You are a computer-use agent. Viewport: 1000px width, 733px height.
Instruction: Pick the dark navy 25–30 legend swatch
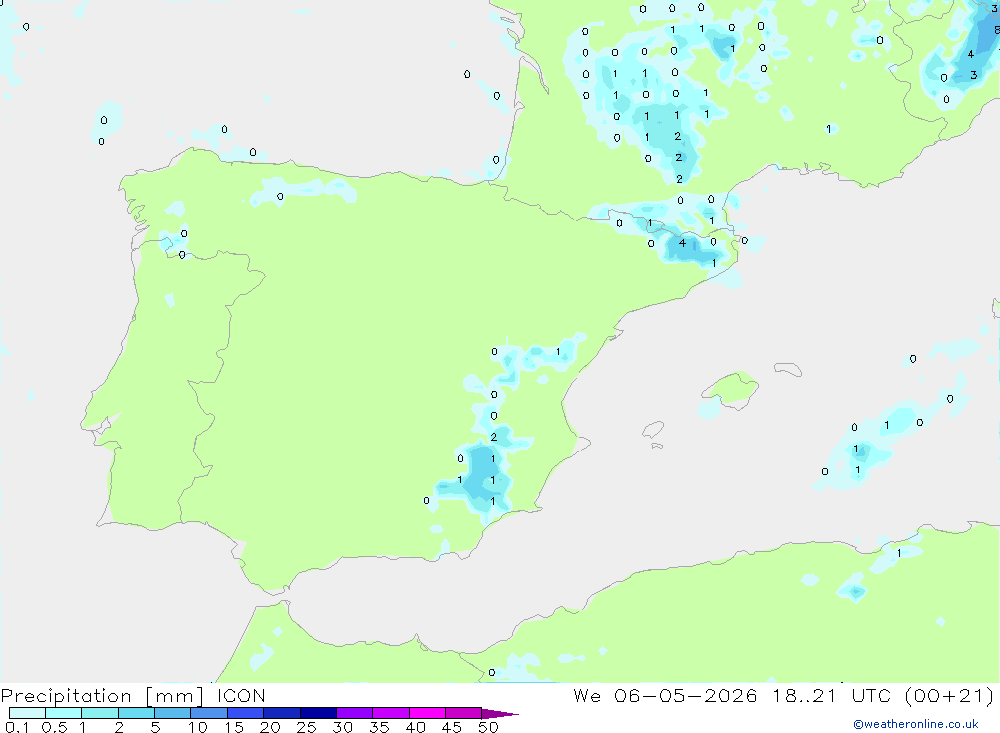[318, 713]
